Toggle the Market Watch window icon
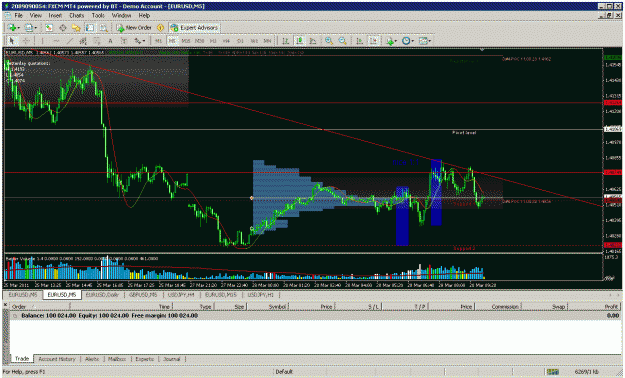The width and height of the screenshot is (625, 378). 49,28
